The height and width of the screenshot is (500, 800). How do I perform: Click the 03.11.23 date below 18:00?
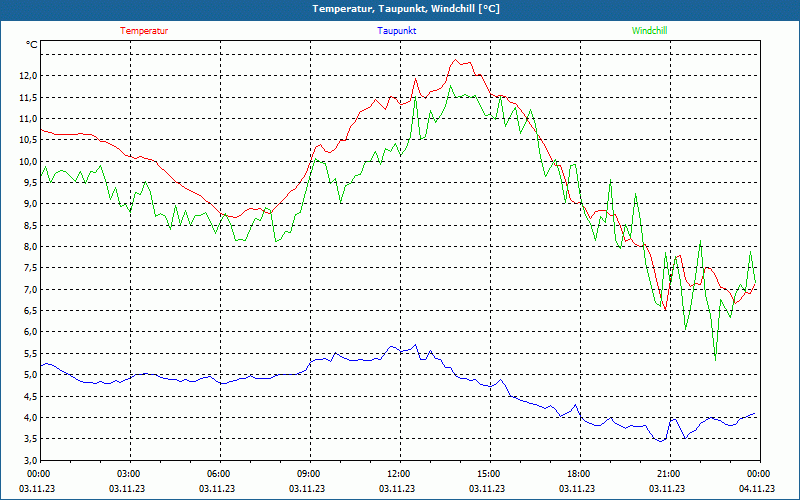point(577,488)
